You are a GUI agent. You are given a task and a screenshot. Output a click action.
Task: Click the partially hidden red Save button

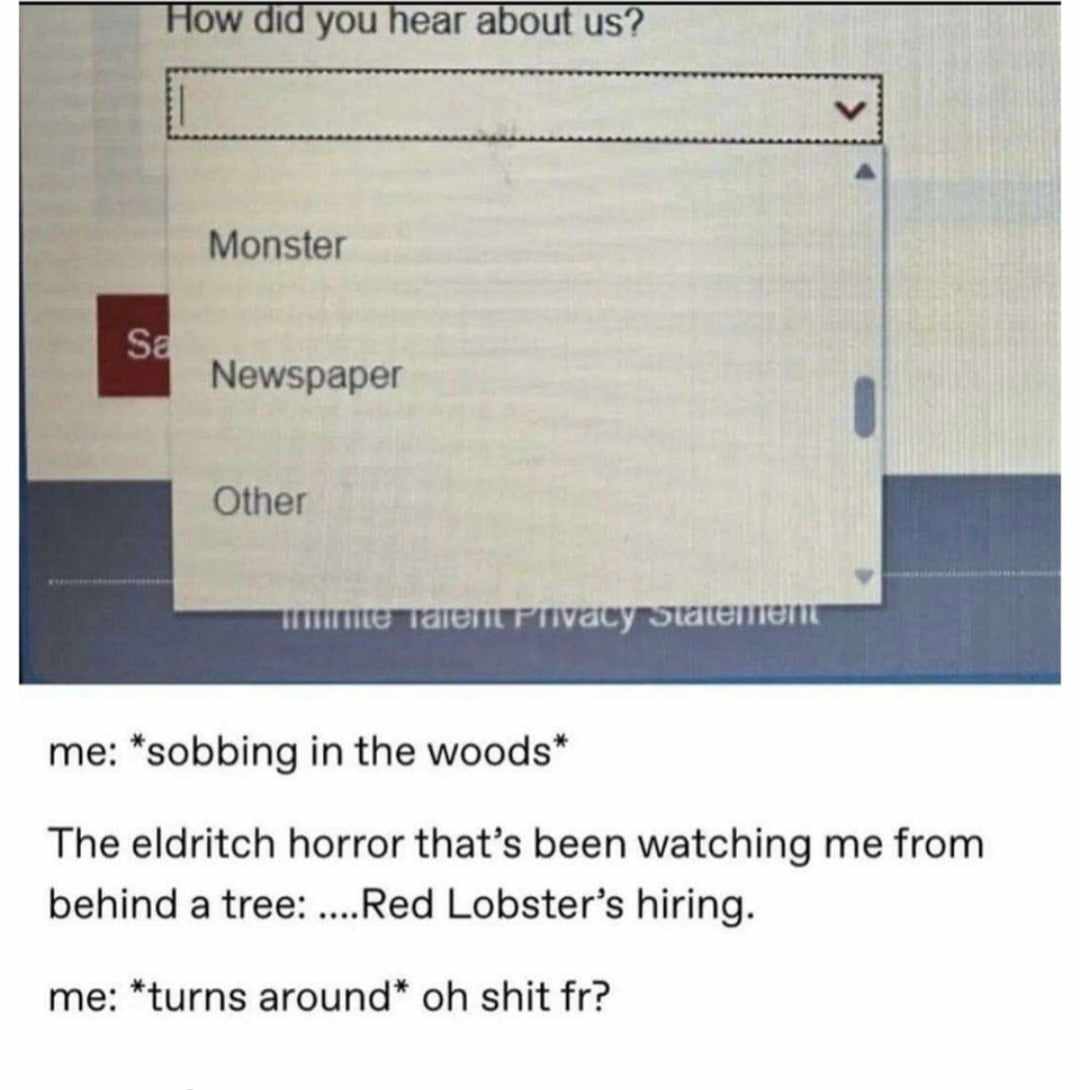[x=133, y=345]
